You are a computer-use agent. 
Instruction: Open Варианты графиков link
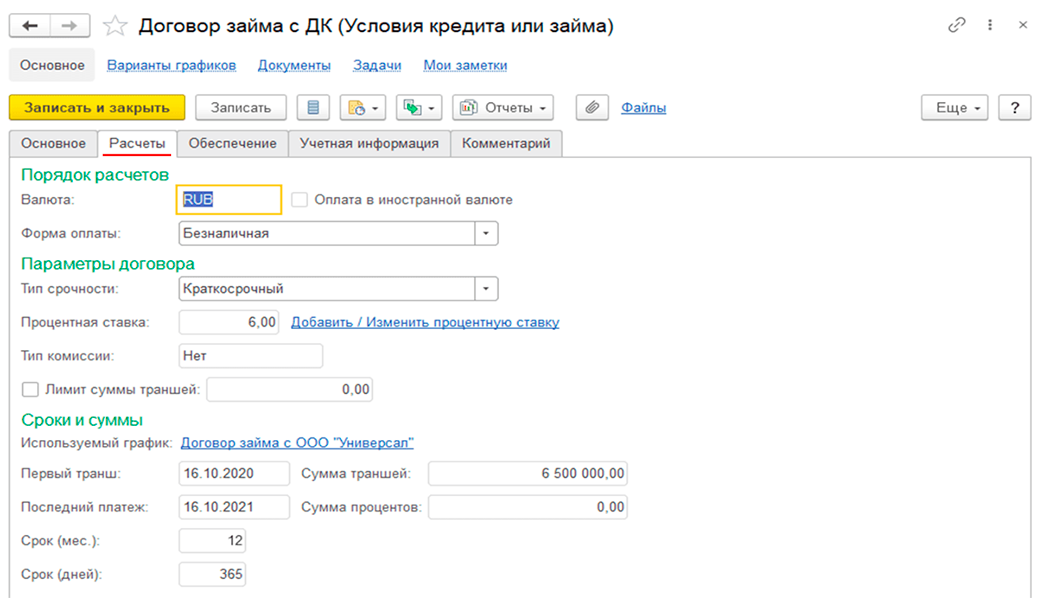(171, 65)
